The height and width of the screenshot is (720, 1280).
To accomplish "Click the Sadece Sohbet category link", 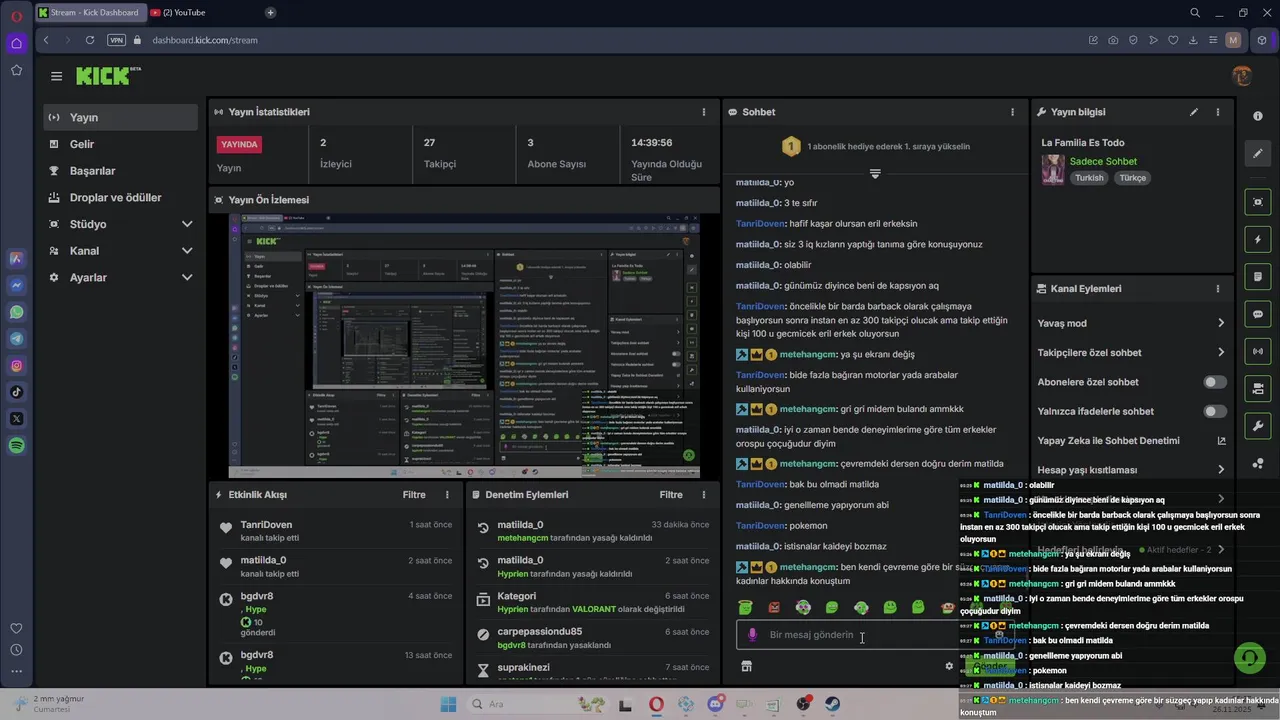I will pos(1103,161).
